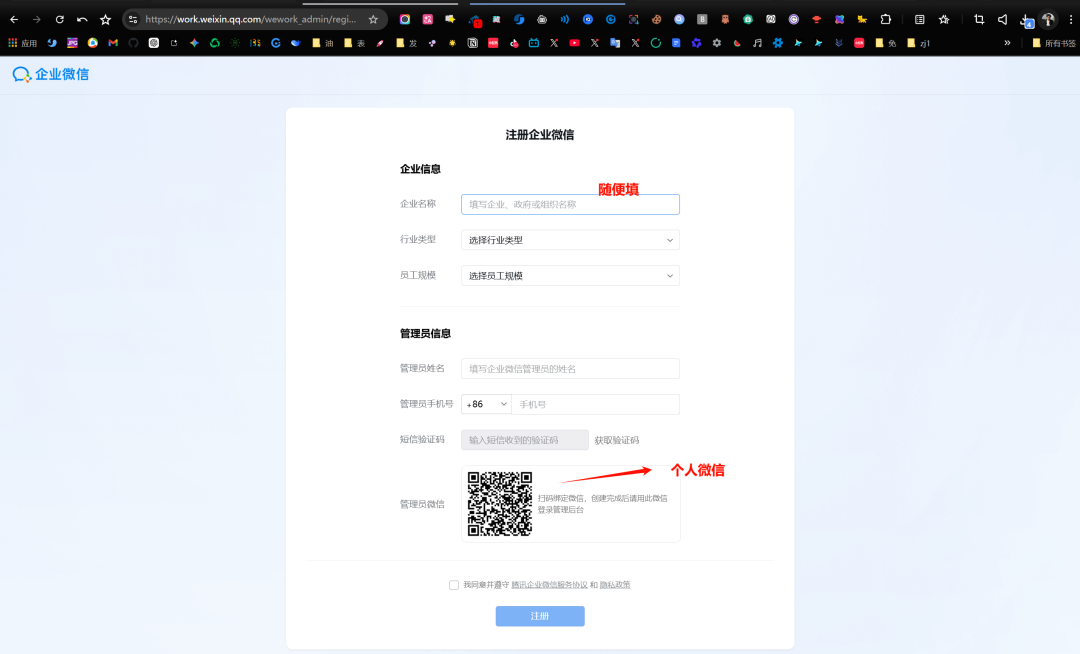Check the agree to service agreement checkbox
This screenshot has width=1080, height=654.
coord(454,584)
